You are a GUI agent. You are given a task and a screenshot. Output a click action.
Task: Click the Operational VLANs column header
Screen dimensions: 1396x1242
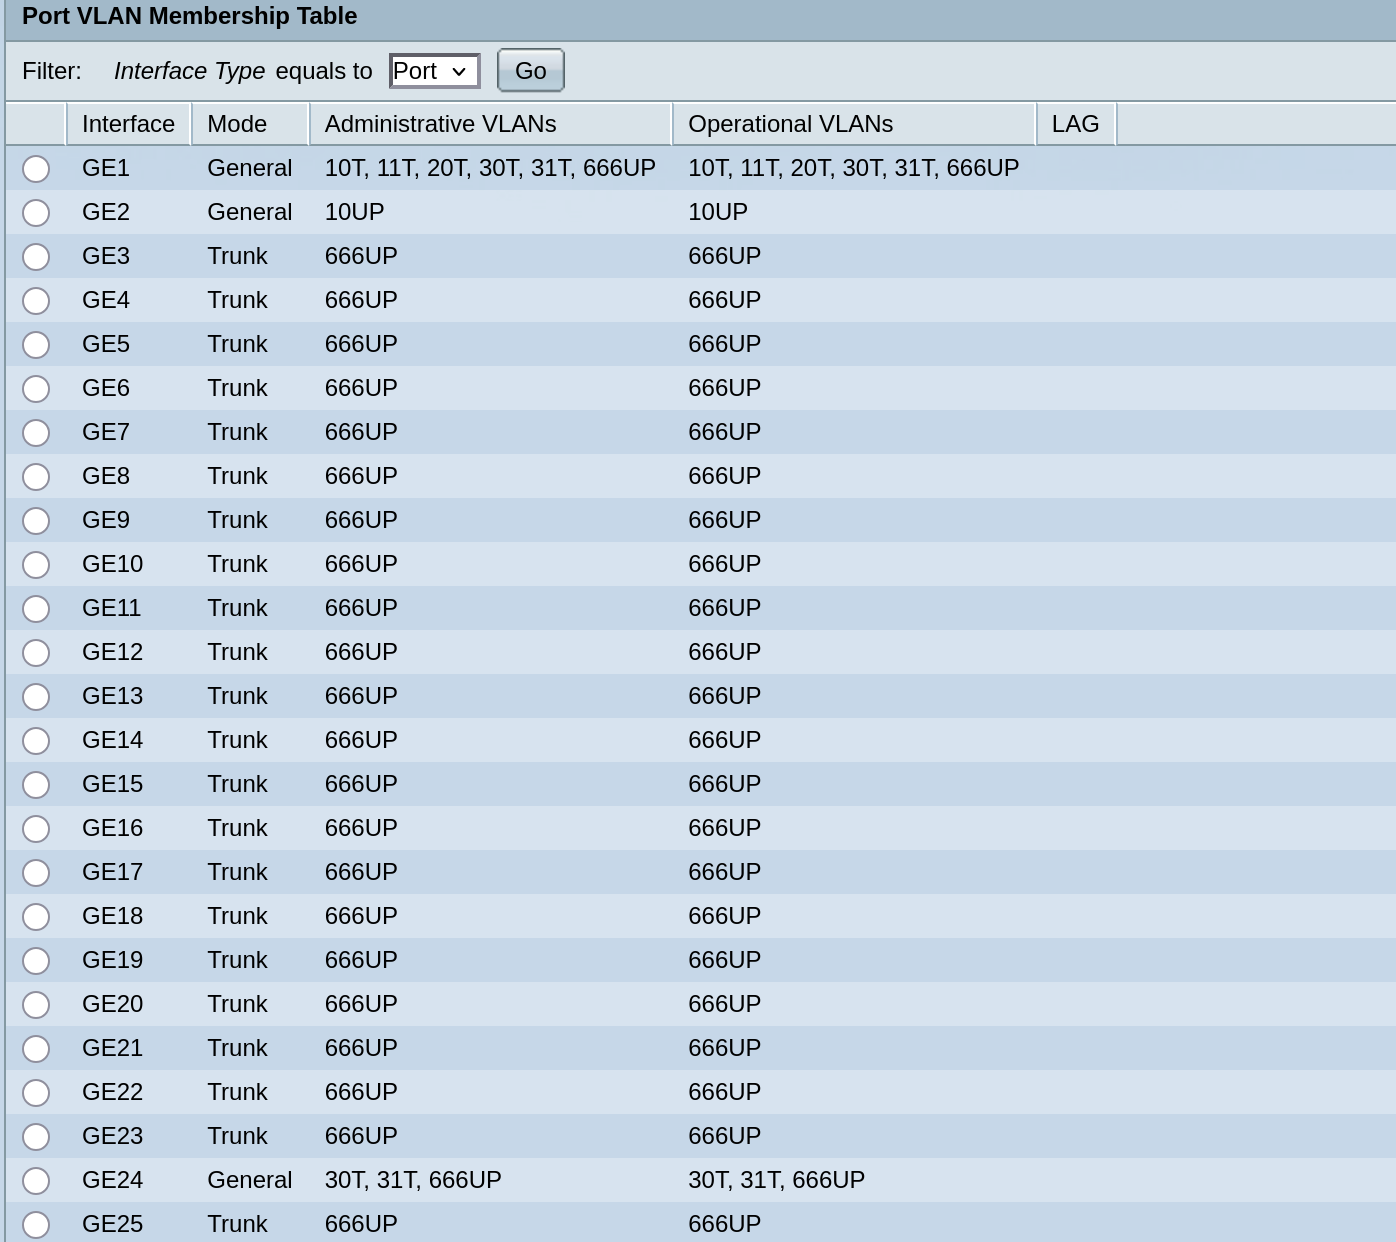pyautogui.click(x=790, y=124)
